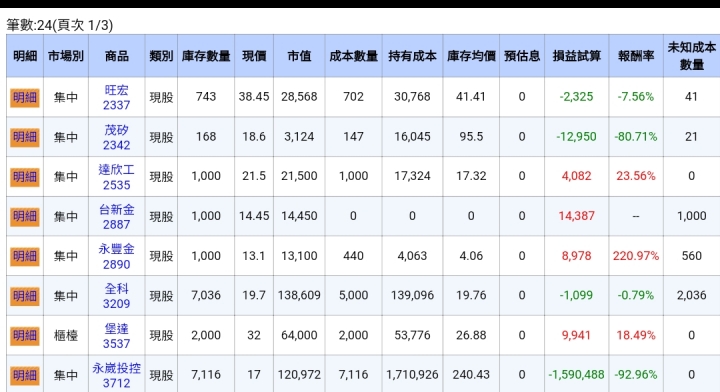Click the 損益試算 column header
The height and width of the screenshot is (392, 720).
(576, 56)
